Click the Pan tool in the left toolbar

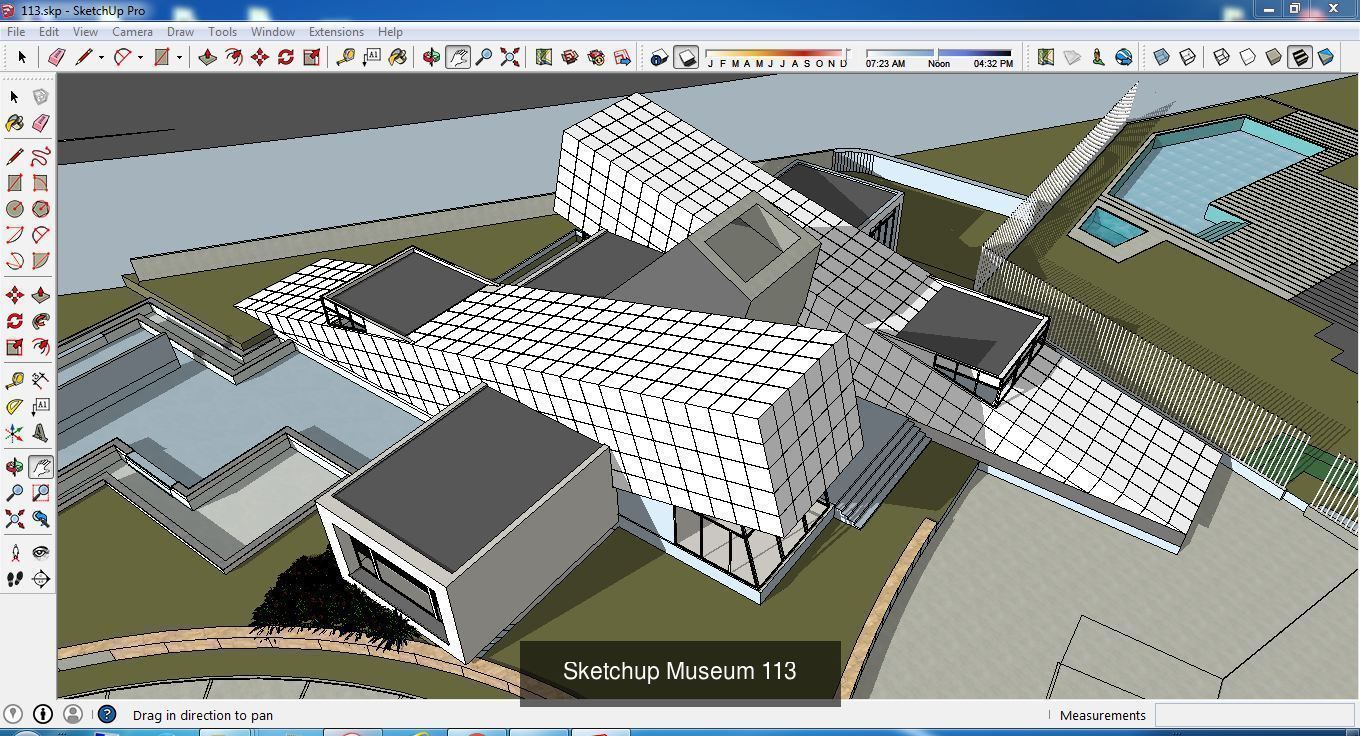pyautogui.click(x=41, y=467)
